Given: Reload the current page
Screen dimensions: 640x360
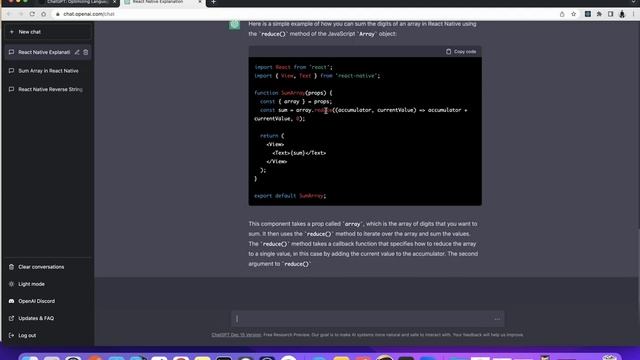Looking at the screenshot, I should (x=32, y=14).
